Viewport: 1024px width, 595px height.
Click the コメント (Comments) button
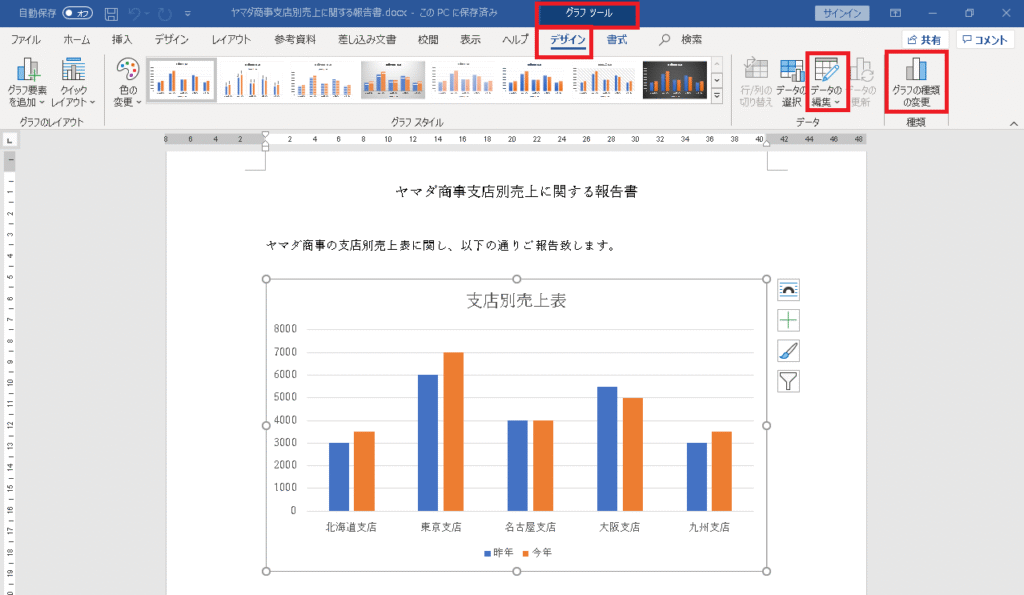click(985, 39)
